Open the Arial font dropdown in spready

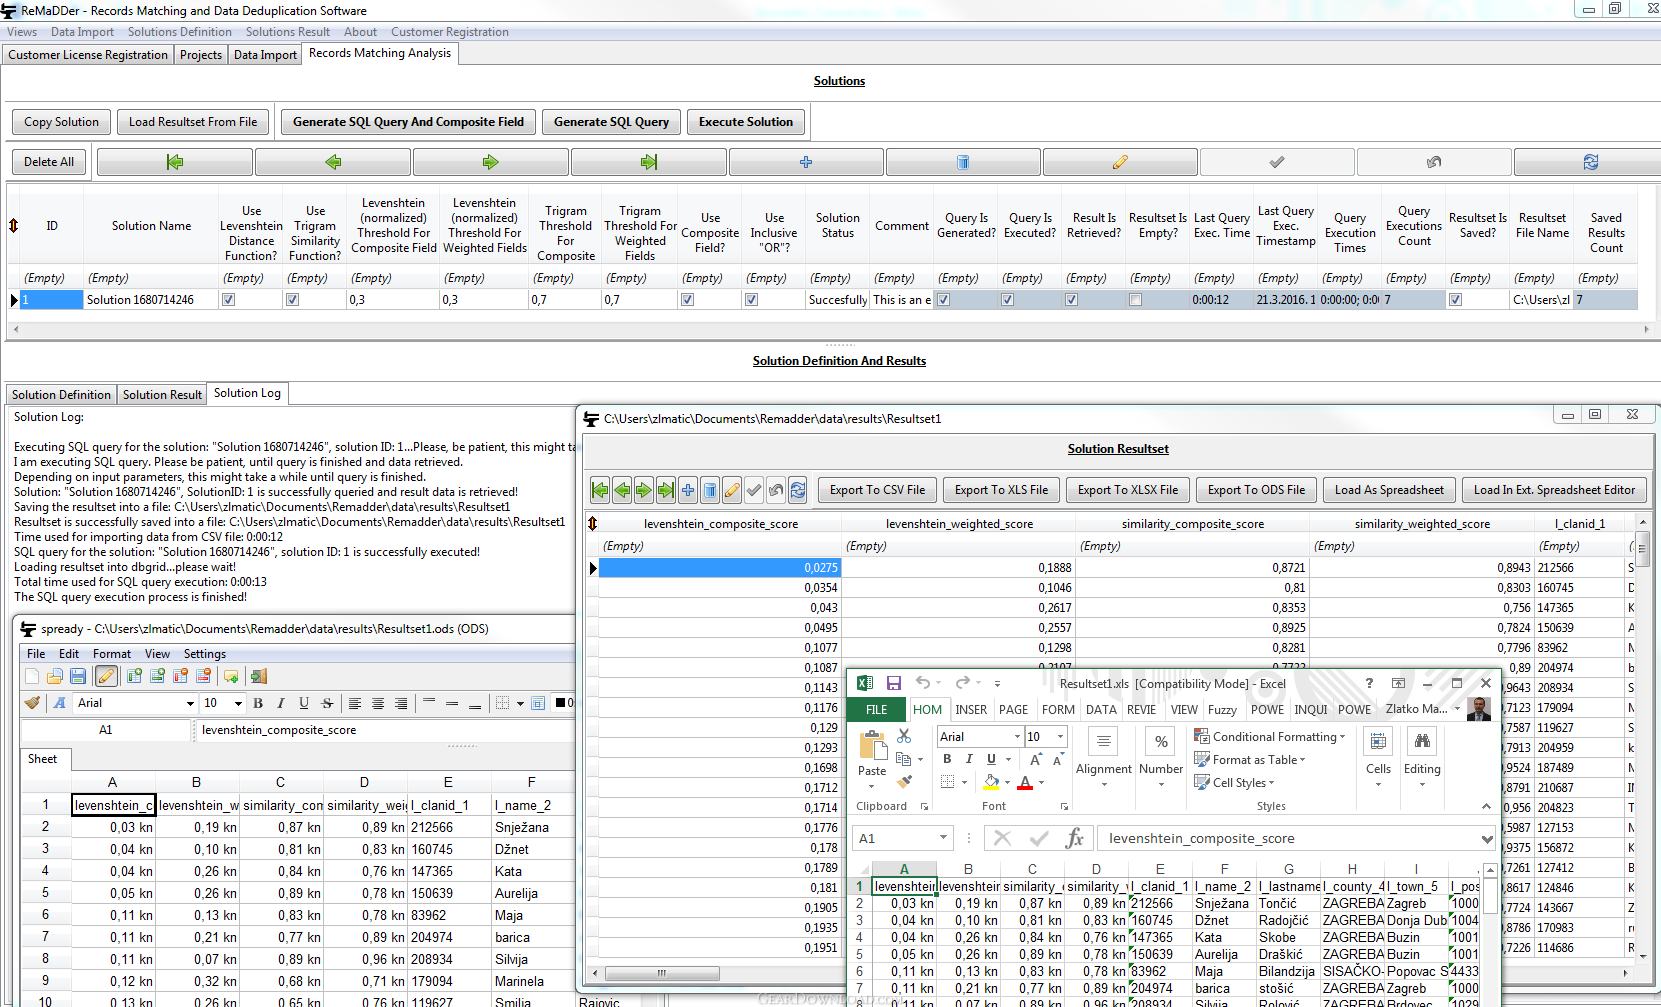click(x=190, y=703)
